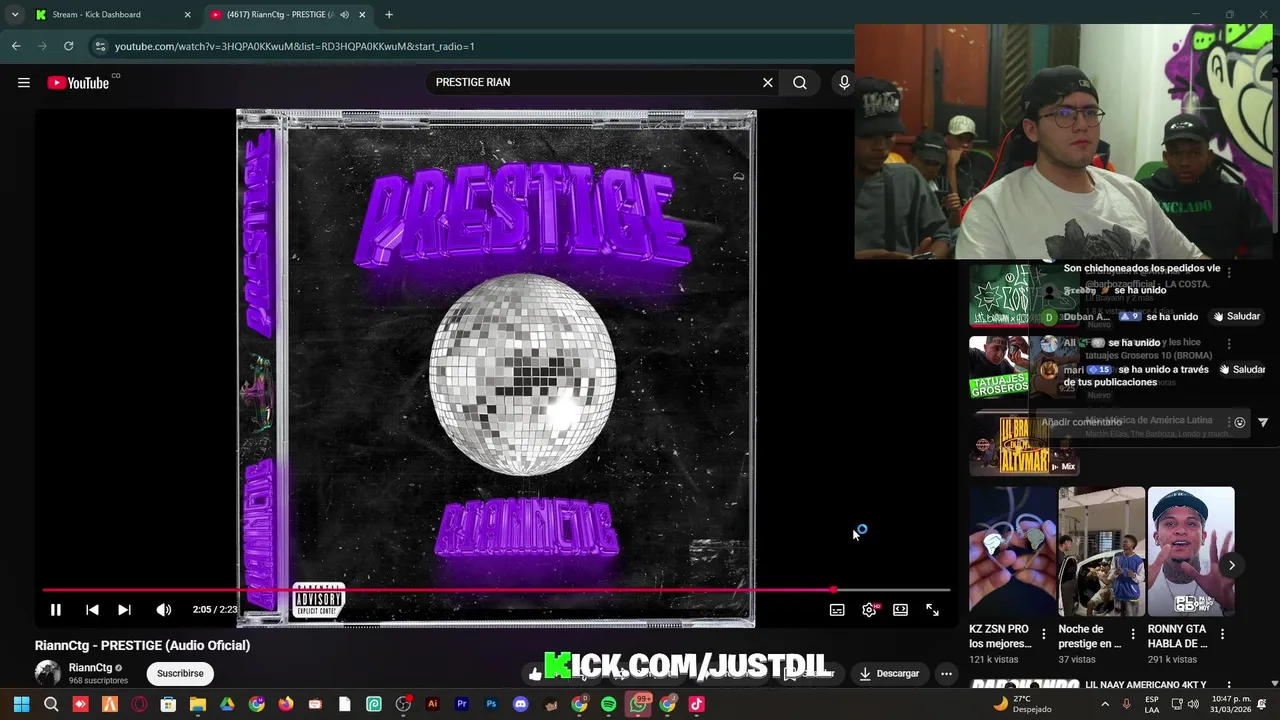Open the weather widget 27°C Despejado
The height and width of the screenshot is (720, 1280).
click(x=1022, y=704)
